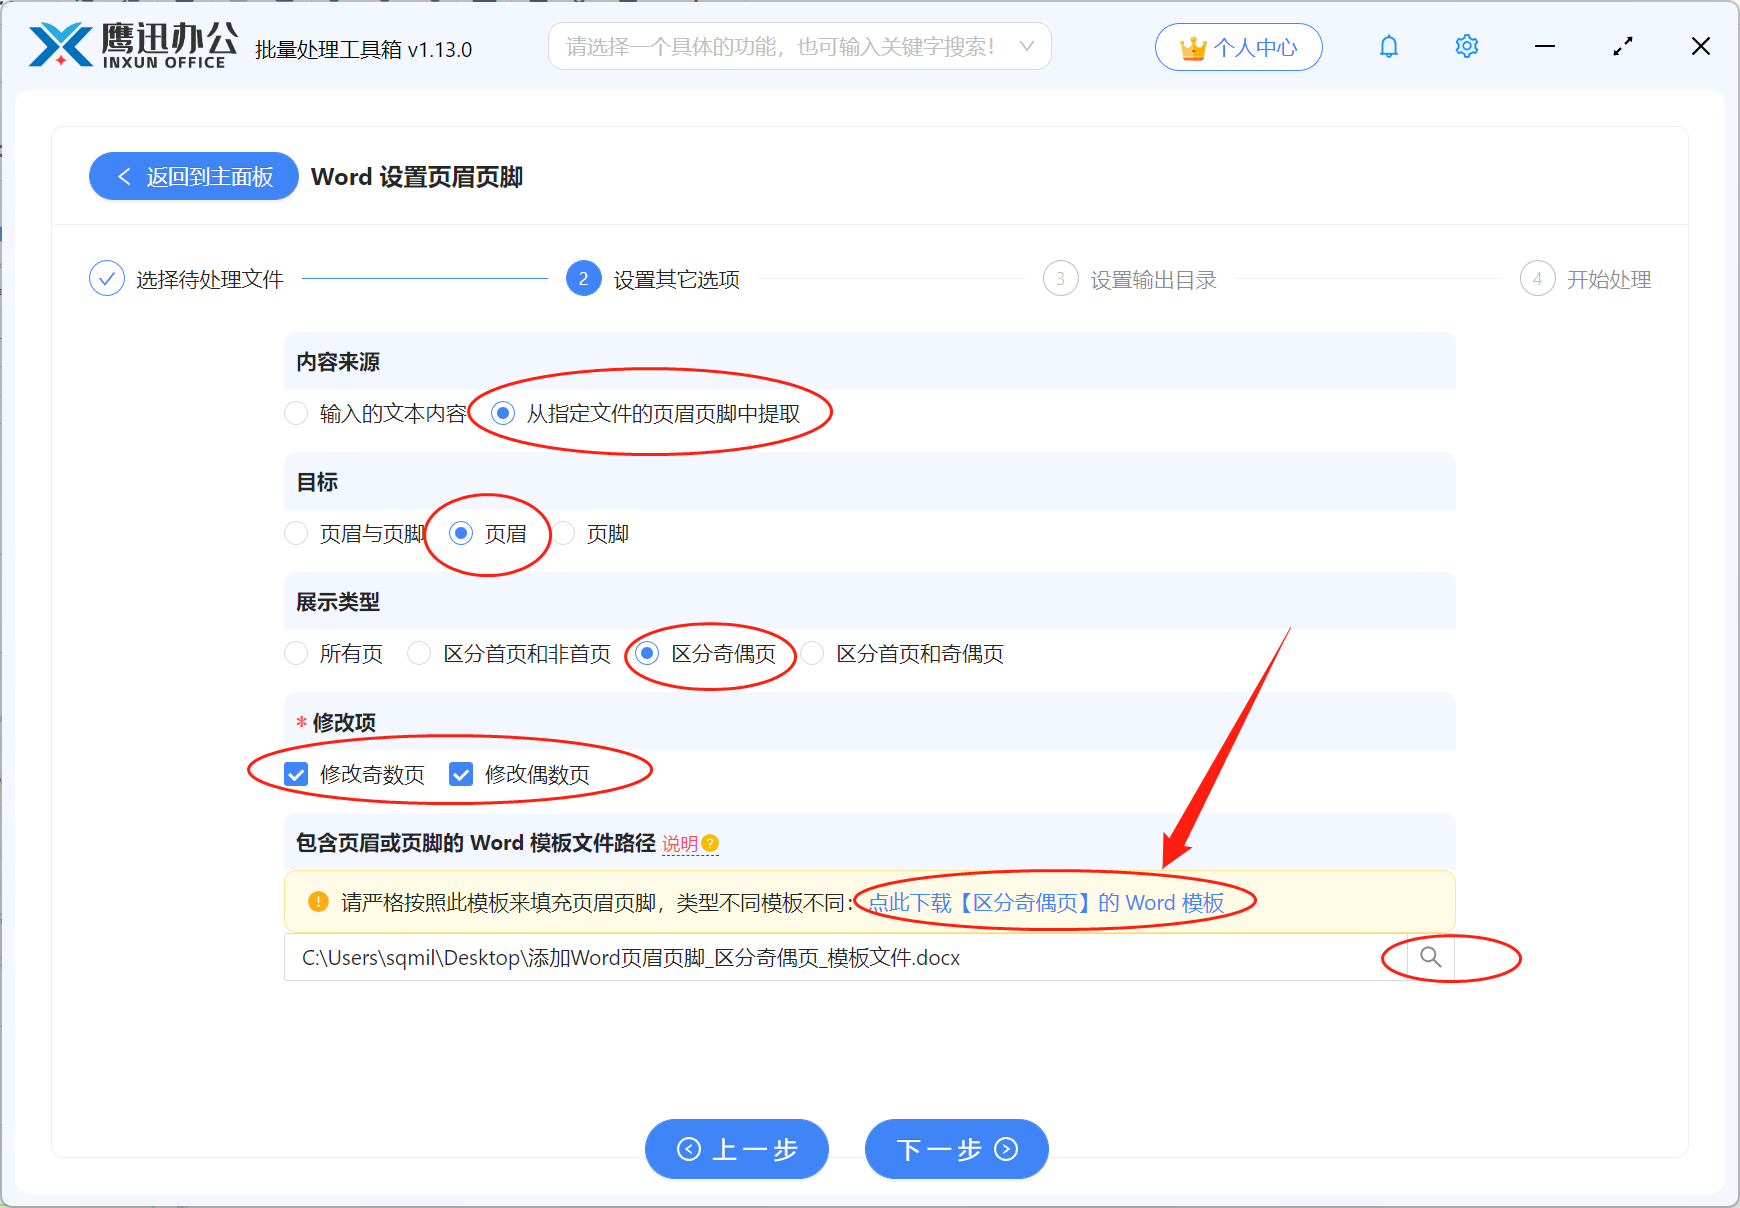Uncheck the 修改偶数页 checkbox
The image size is (1740, 1208).
pos(461,773)
